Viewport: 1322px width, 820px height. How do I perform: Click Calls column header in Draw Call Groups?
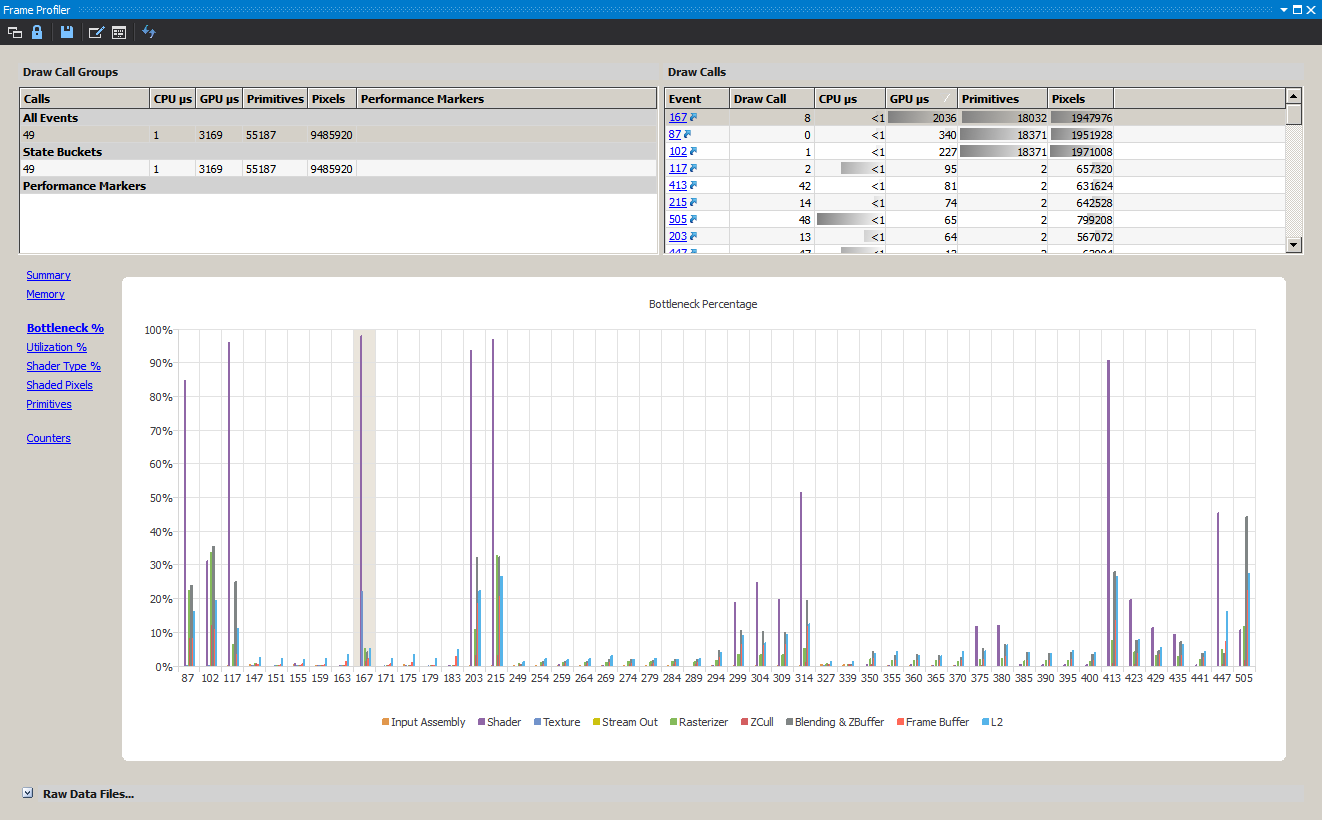coord(84,98)
